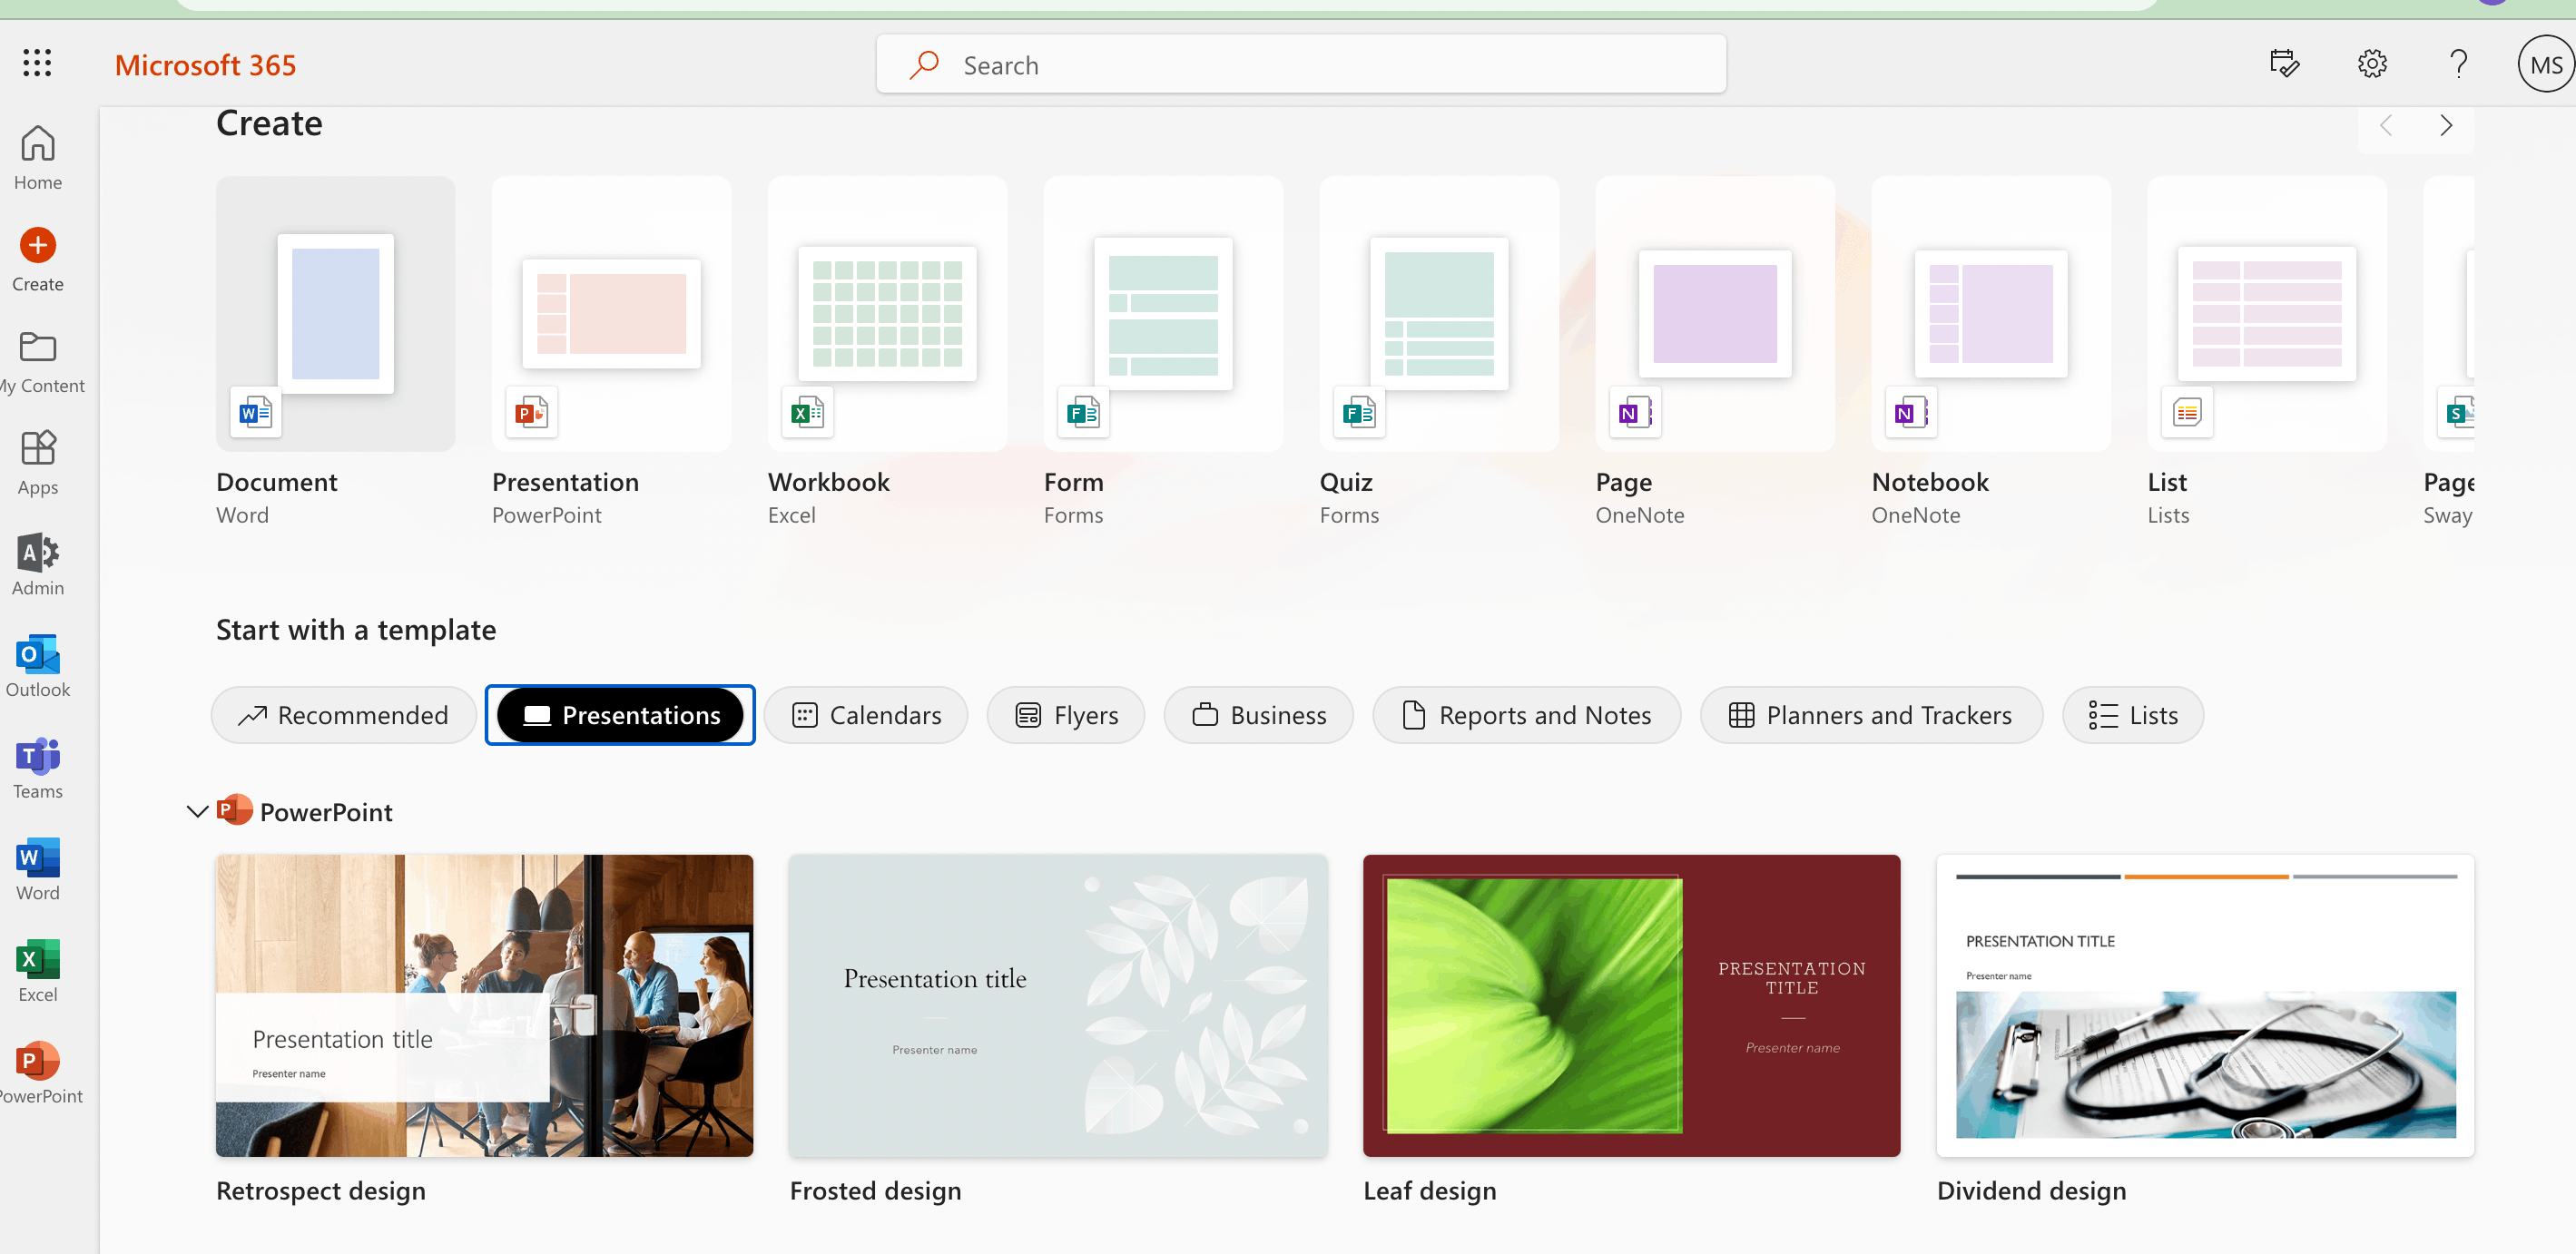Select the Calendars template filter
The height and width of the screenshot is (1254, 2576).
pos(866,715)
